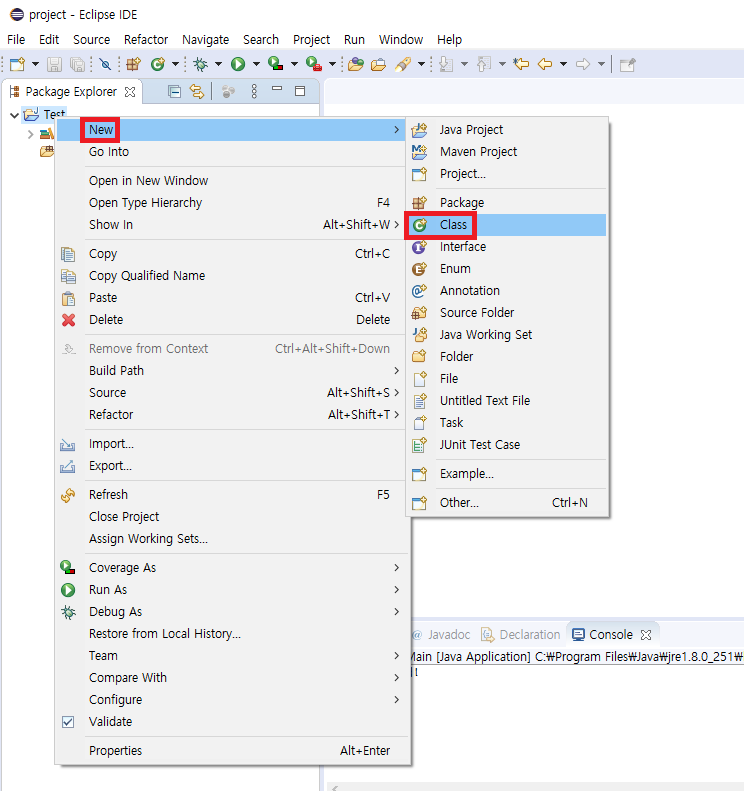Open dropdown arrow beside Debug icon
744x791 pixels.
218,64
